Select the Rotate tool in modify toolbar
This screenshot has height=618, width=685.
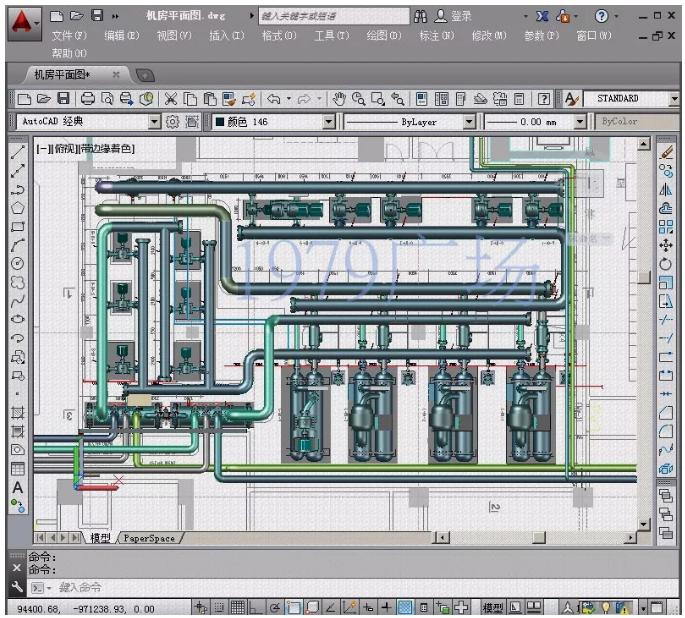666,264
